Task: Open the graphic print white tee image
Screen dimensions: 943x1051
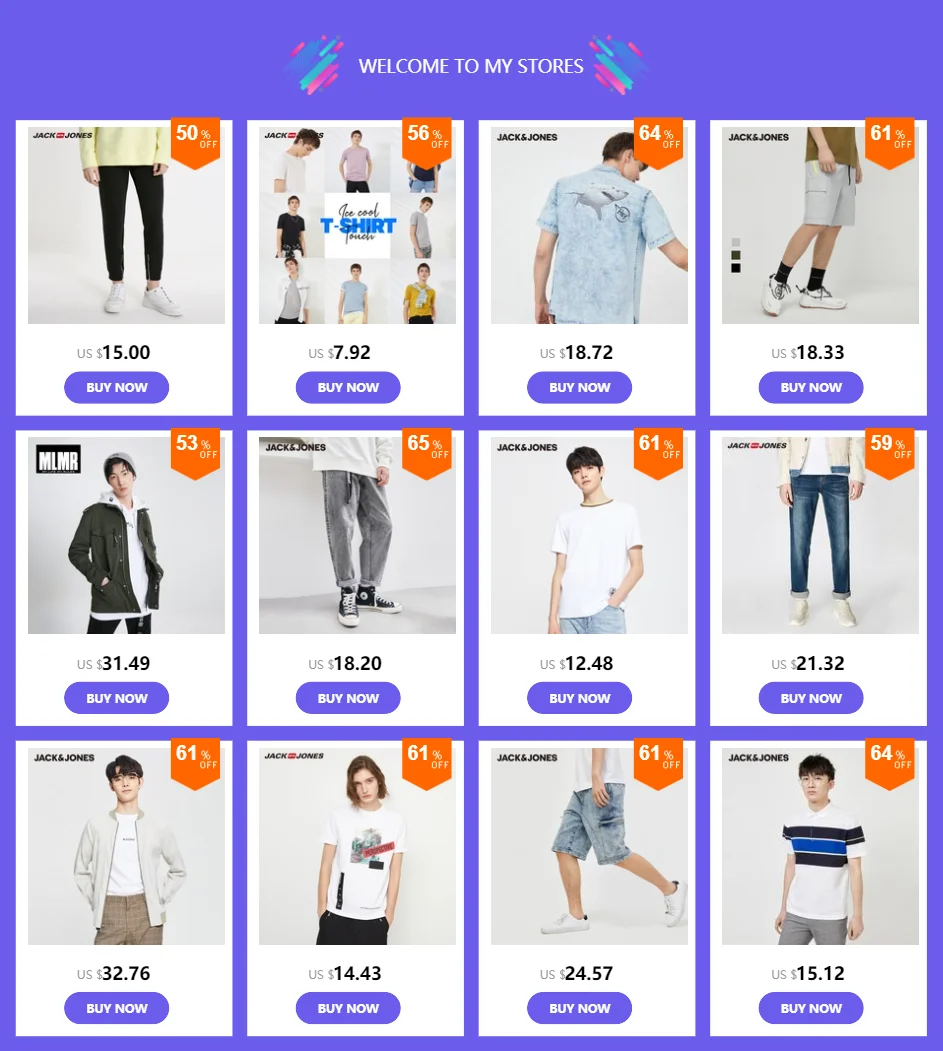Action: tap(357, 846)
